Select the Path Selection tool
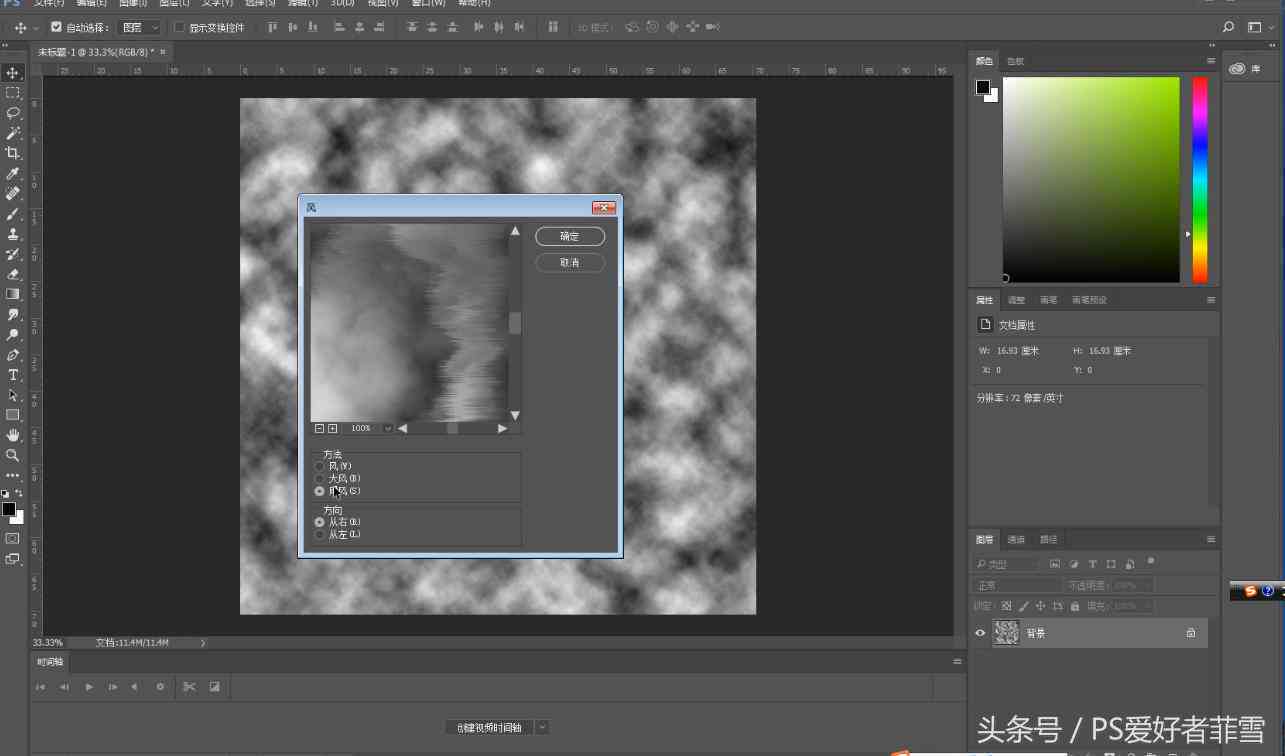This screenshot has height=756, width=1285. (13, 395)
